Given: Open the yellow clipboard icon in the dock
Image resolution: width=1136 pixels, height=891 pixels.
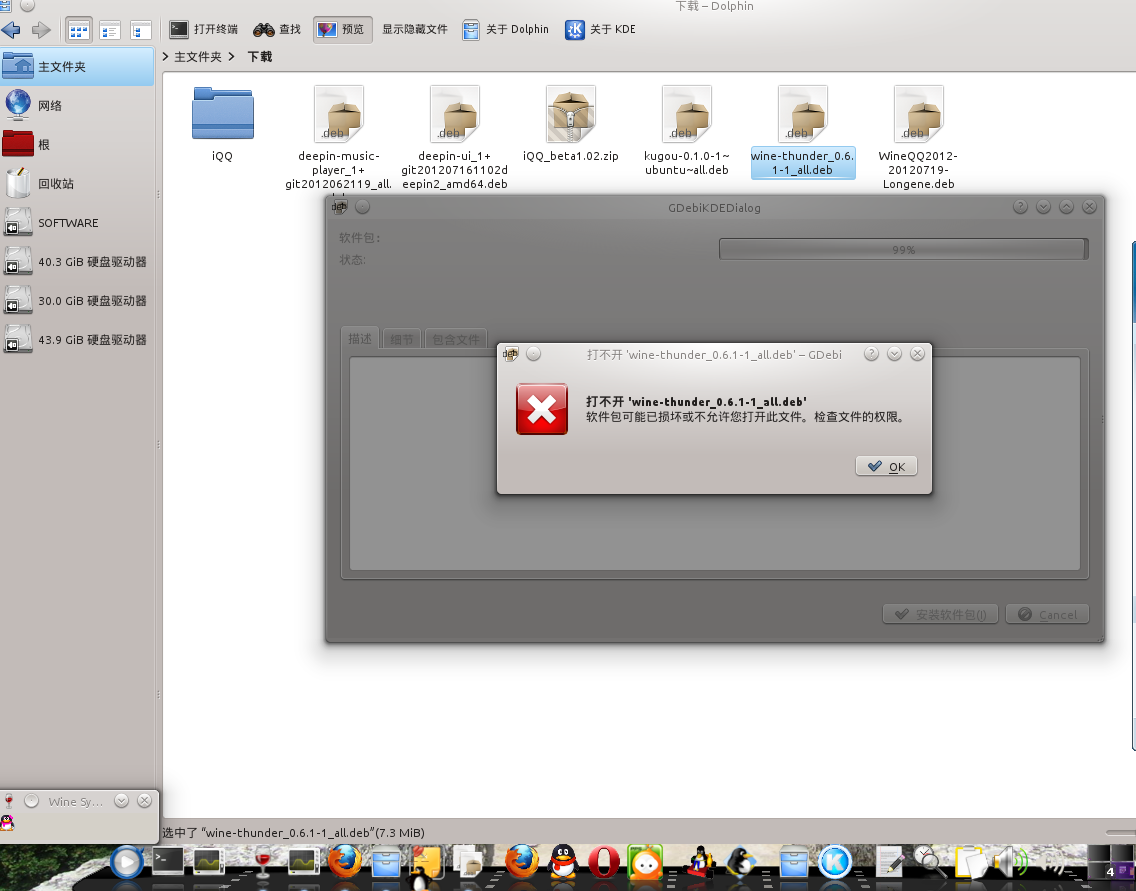Looking at the screenshot, I should 971,863.
